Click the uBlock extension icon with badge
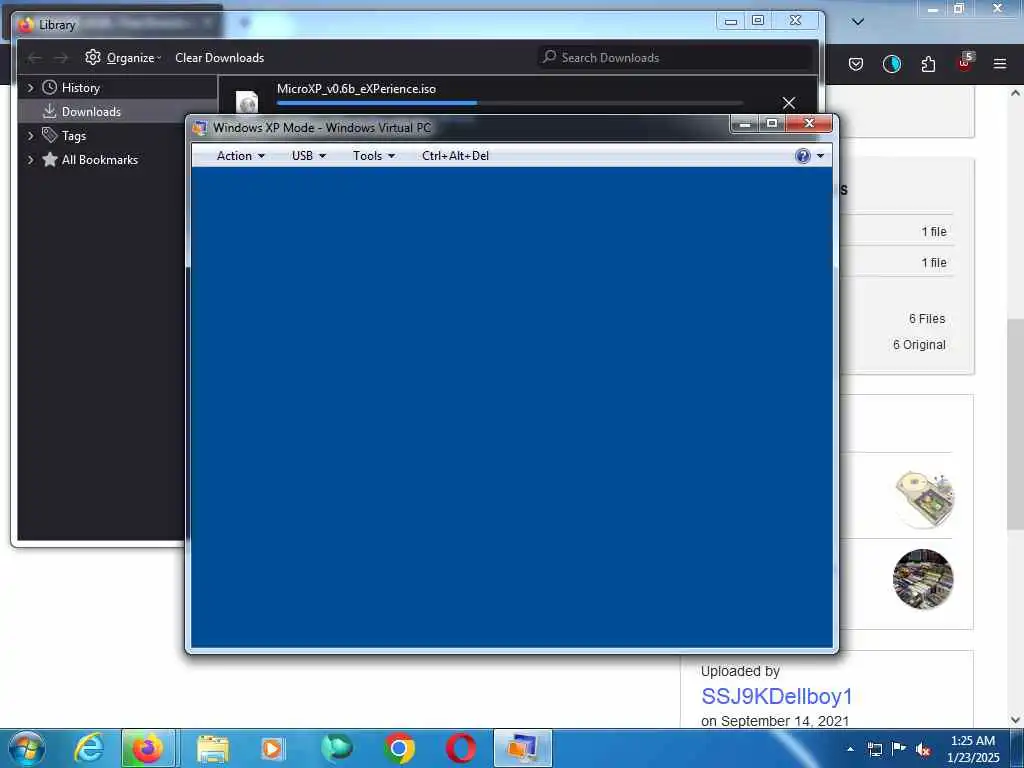 click(965, 63)
